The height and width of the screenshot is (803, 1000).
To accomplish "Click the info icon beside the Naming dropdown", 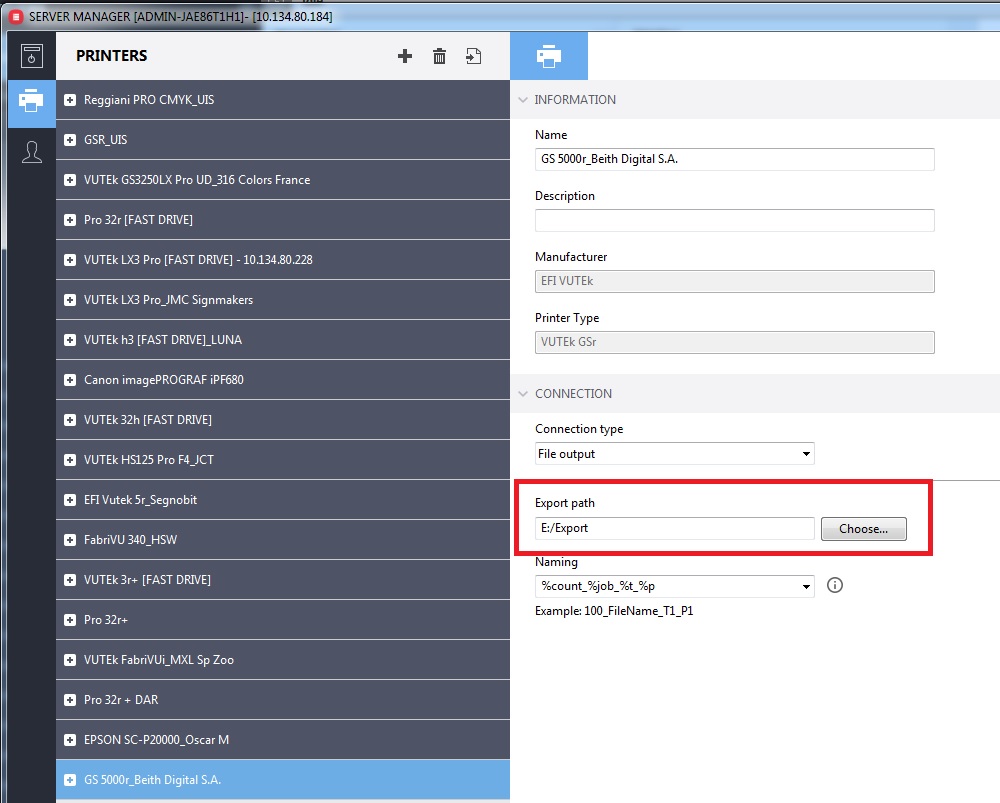I will click(x=835, y=586).
